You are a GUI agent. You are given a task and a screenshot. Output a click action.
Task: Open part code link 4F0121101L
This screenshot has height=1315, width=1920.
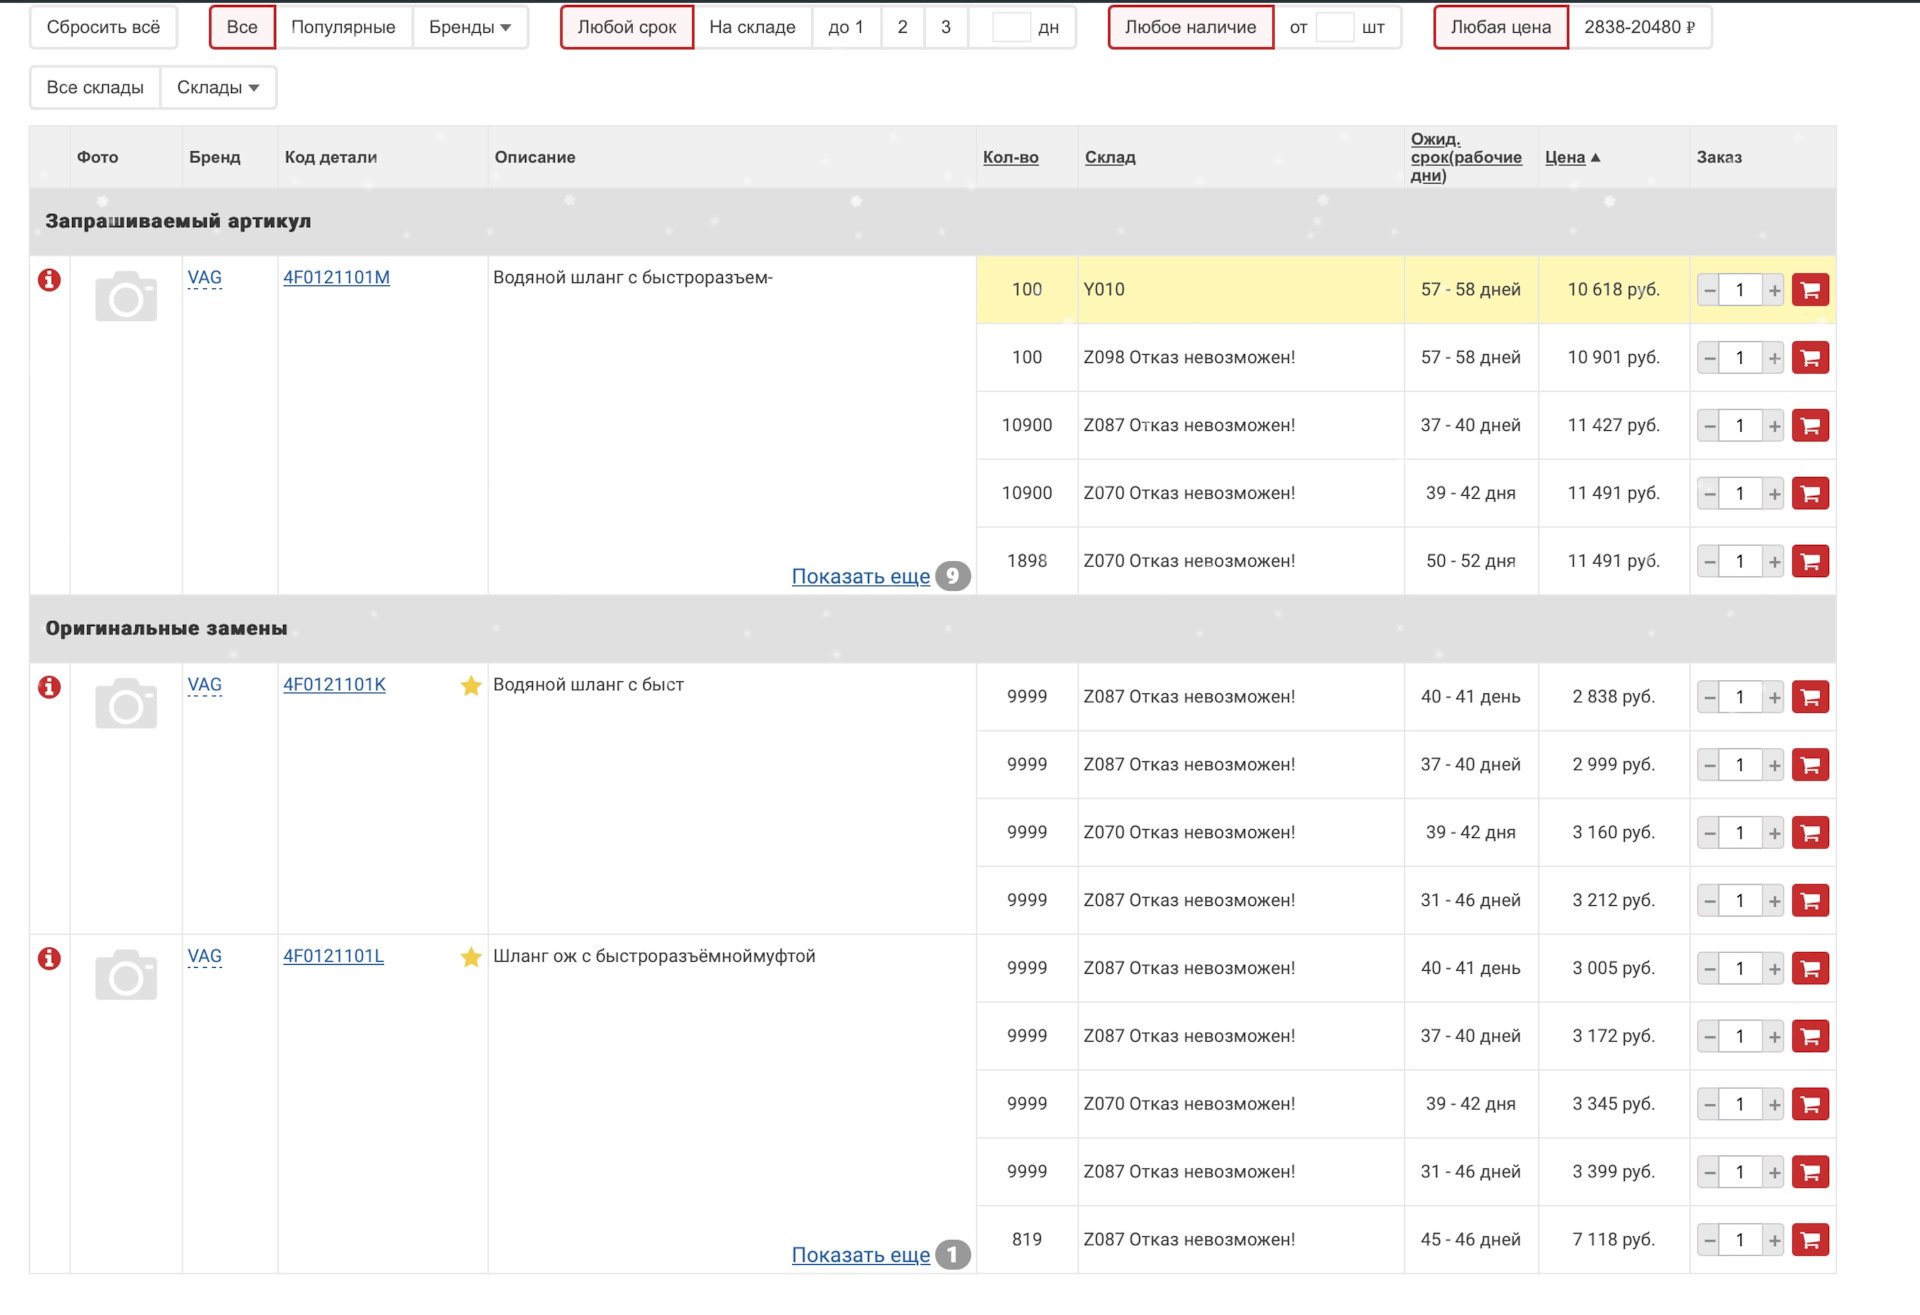coord(333,956)
